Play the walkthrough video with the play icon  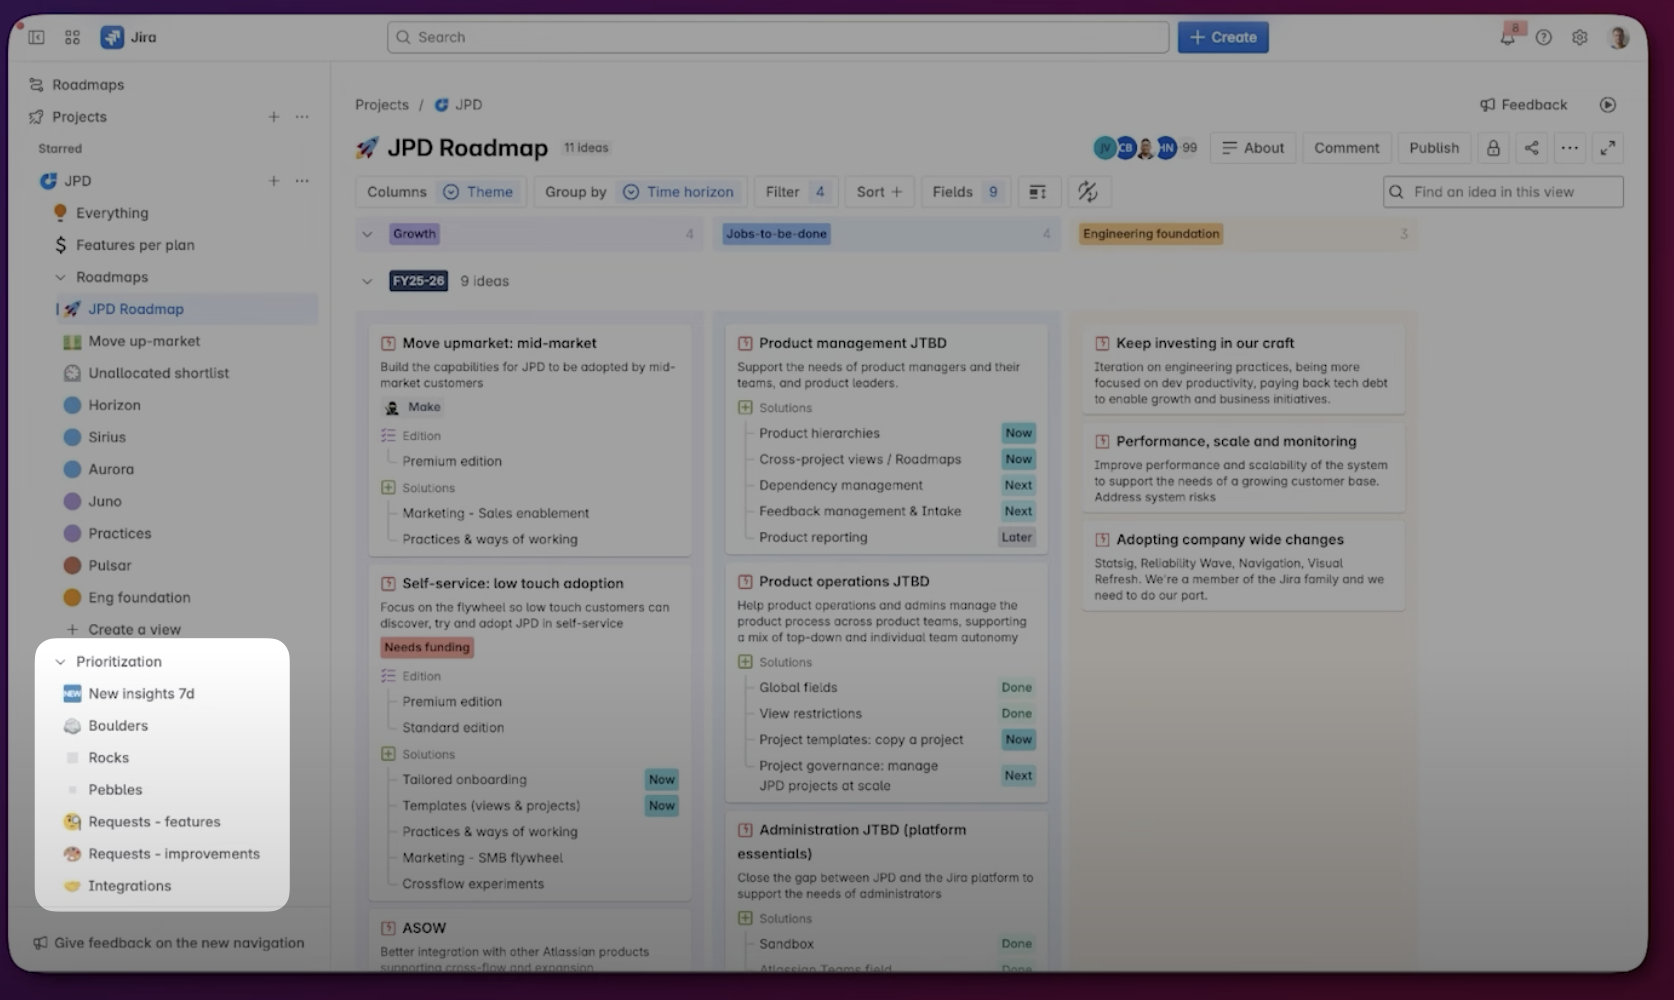coord(1608,104)
